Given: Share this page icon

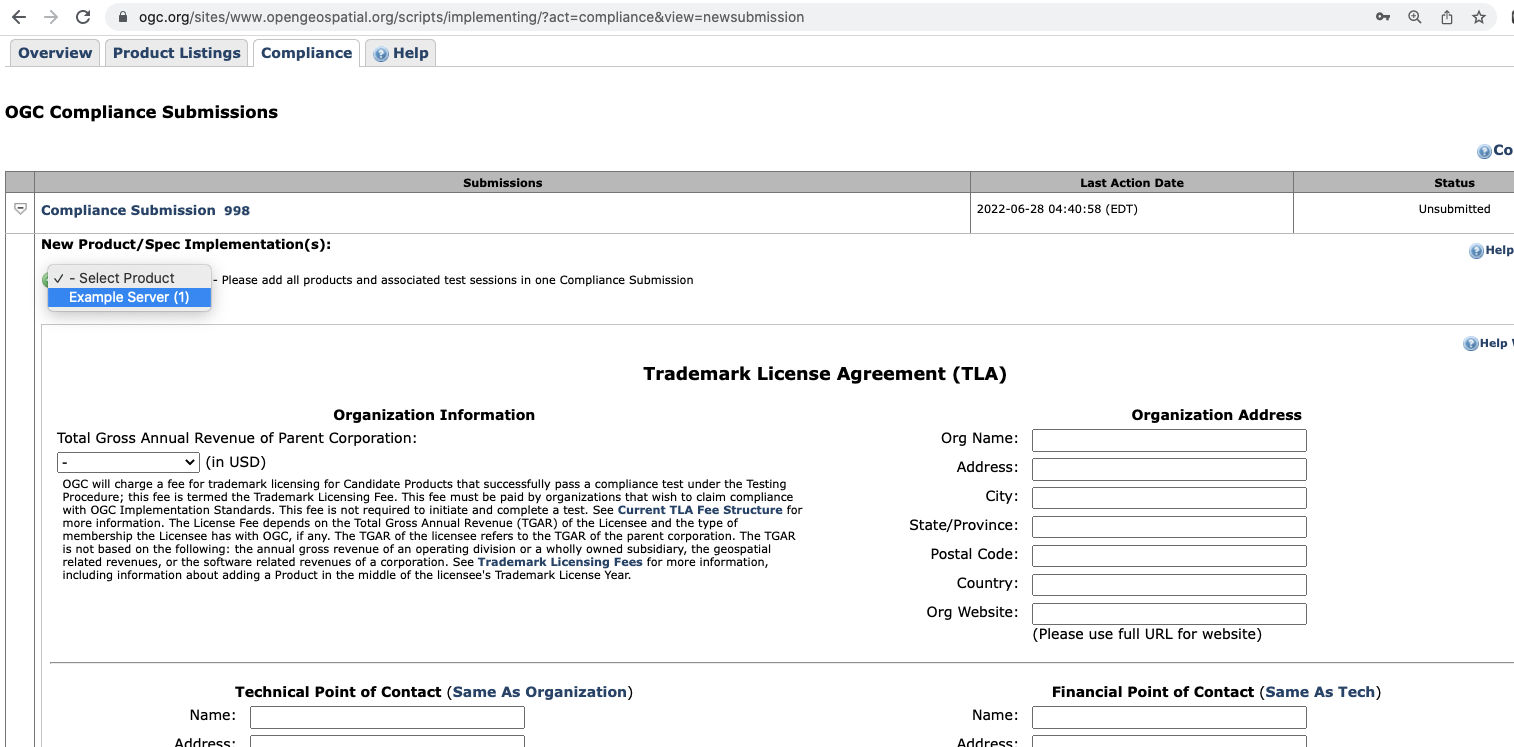Looking at the screenshot, I should click(x=1447, y=17).
